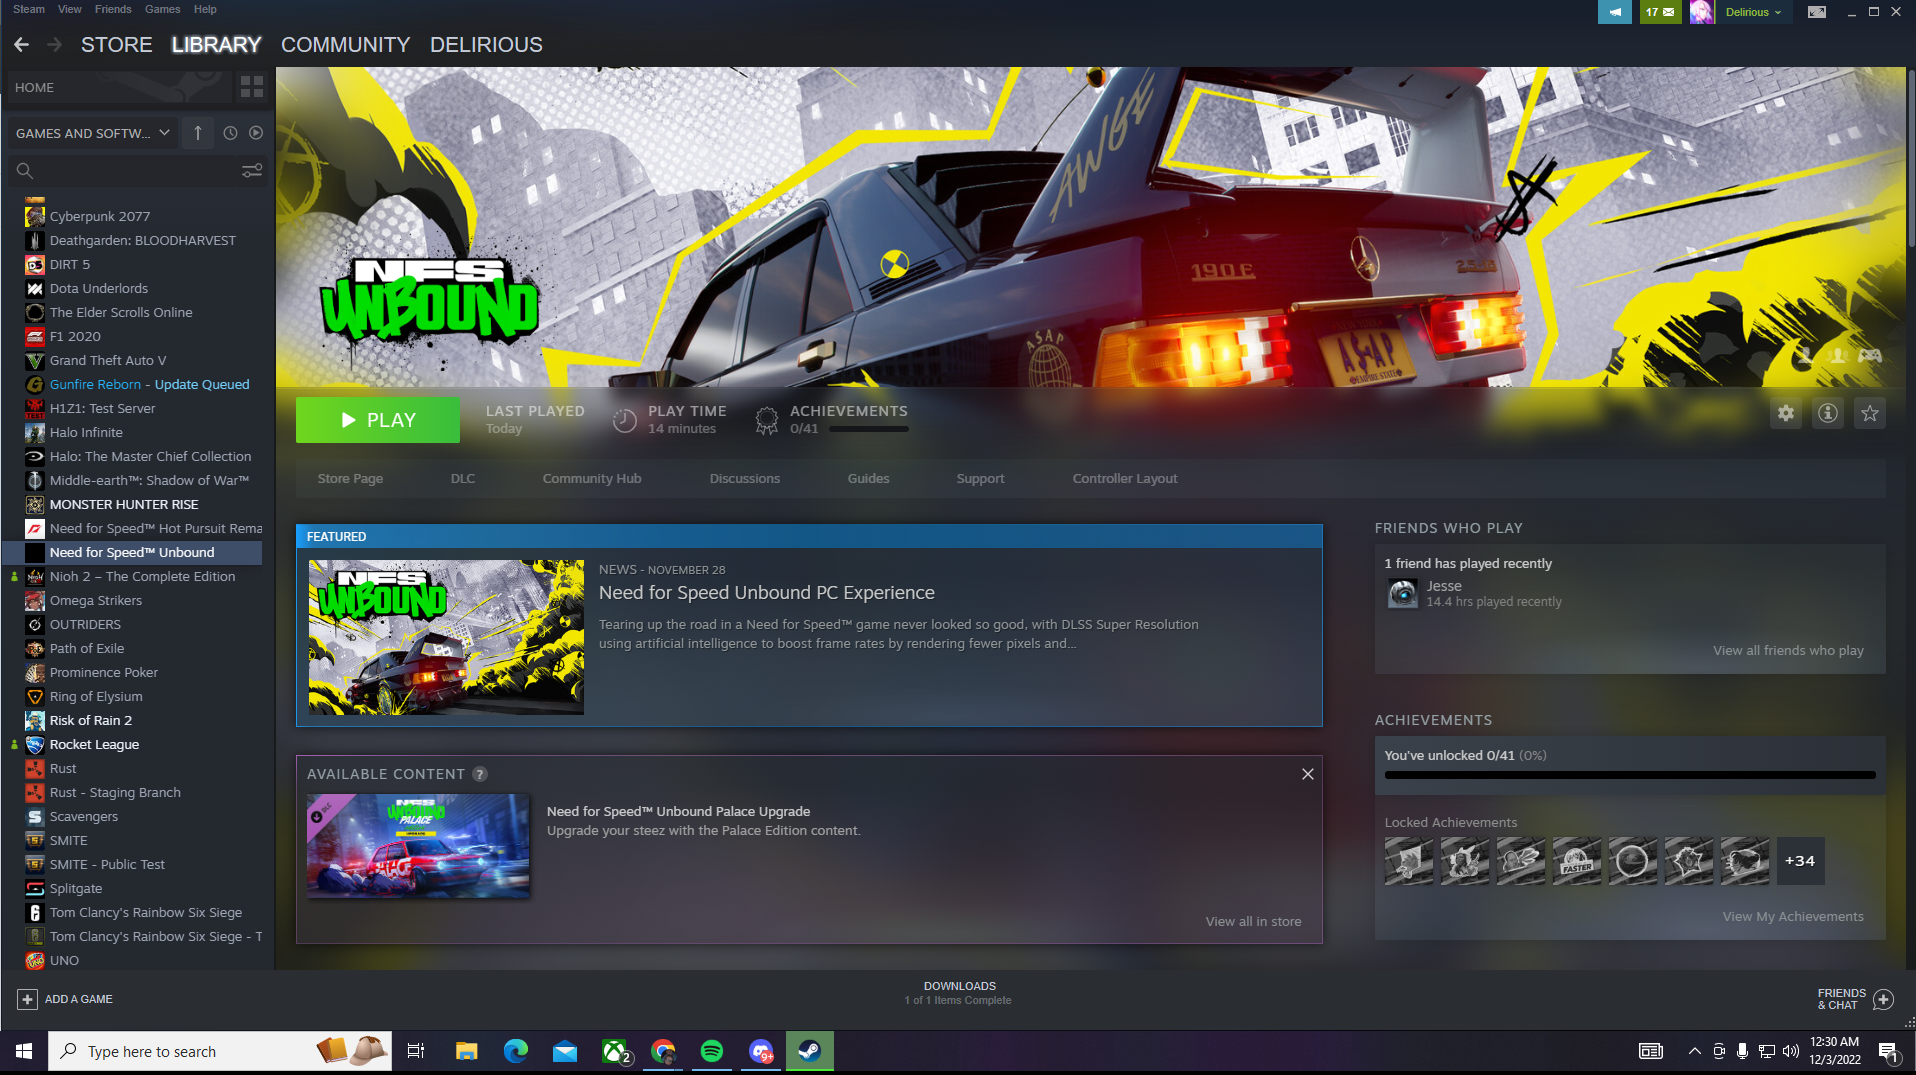Click the forward navigation arrow
The width and height of the screenshot is (1916, 1075).
[54, 45]
